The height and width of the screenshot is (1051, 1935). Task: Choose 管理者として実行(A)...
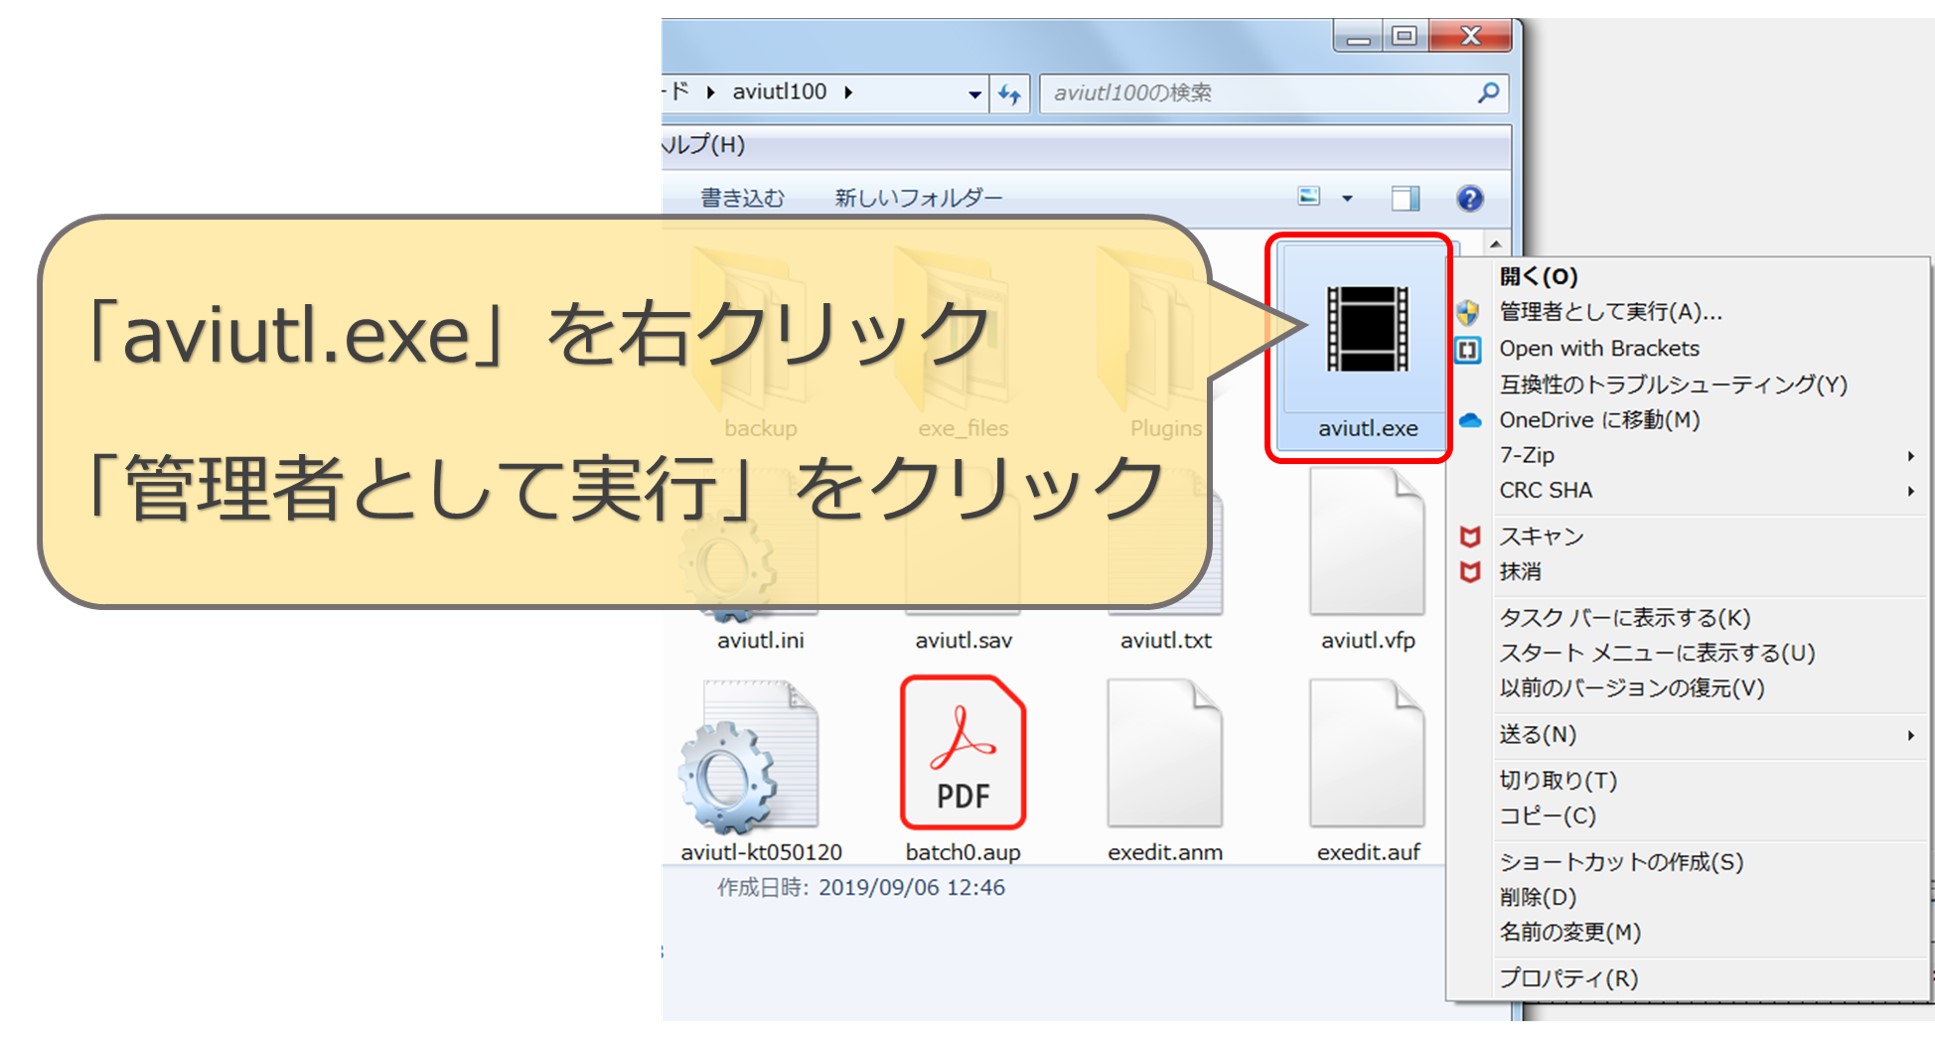pos(1610,312)
